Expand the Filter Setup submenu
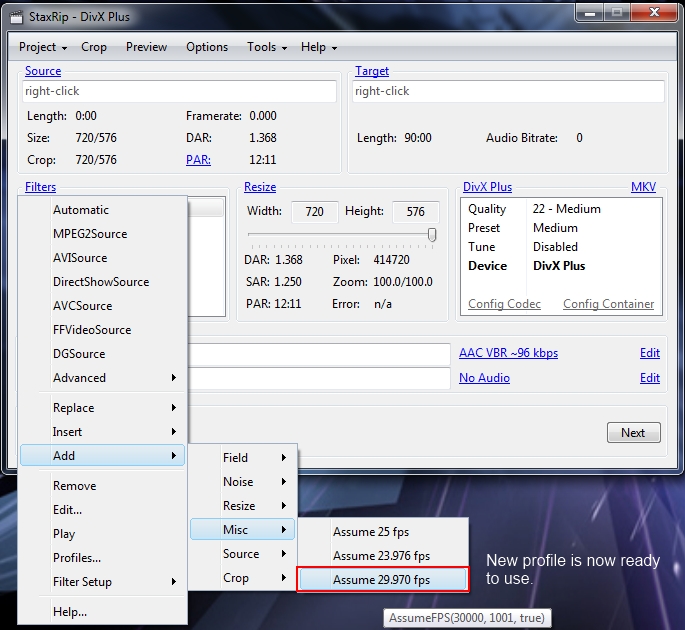 tap(103, 582)
